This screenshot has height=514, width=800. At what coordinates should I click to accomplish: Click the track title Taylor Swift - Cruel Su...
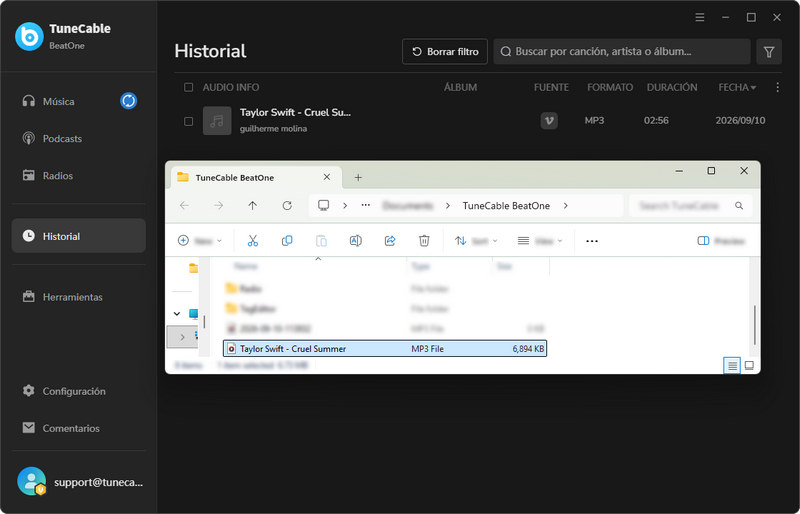[x=295, y=112]
